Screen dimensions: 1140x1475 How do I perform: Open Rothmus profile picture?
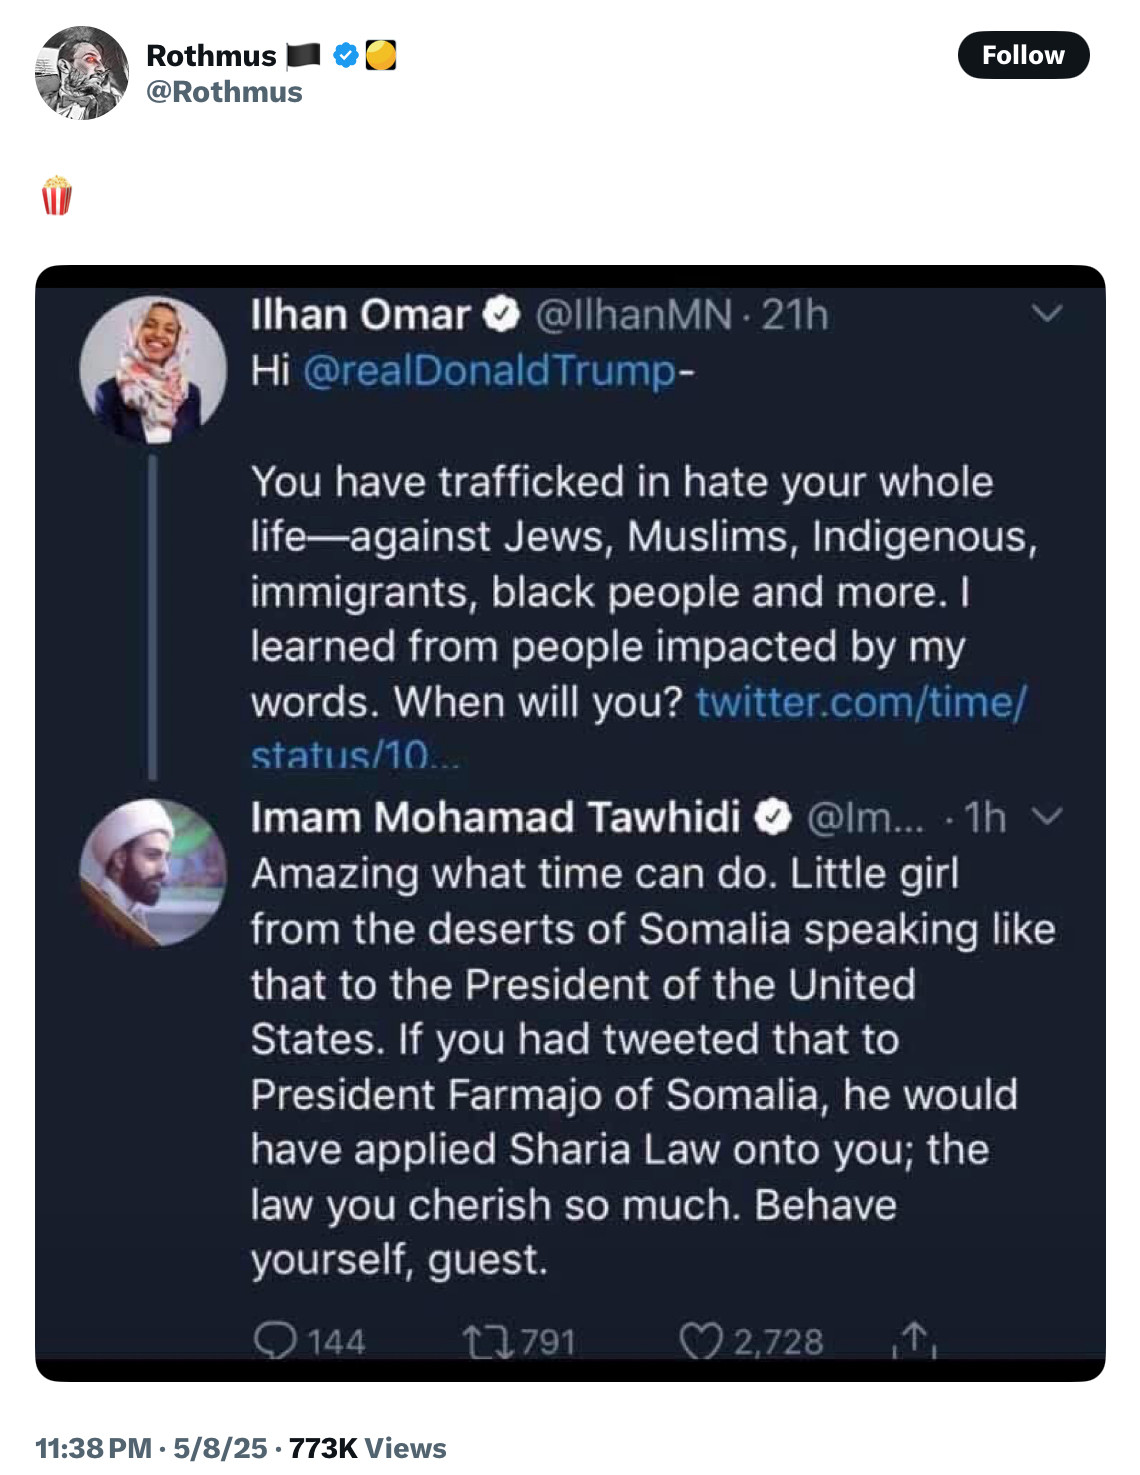81,73
